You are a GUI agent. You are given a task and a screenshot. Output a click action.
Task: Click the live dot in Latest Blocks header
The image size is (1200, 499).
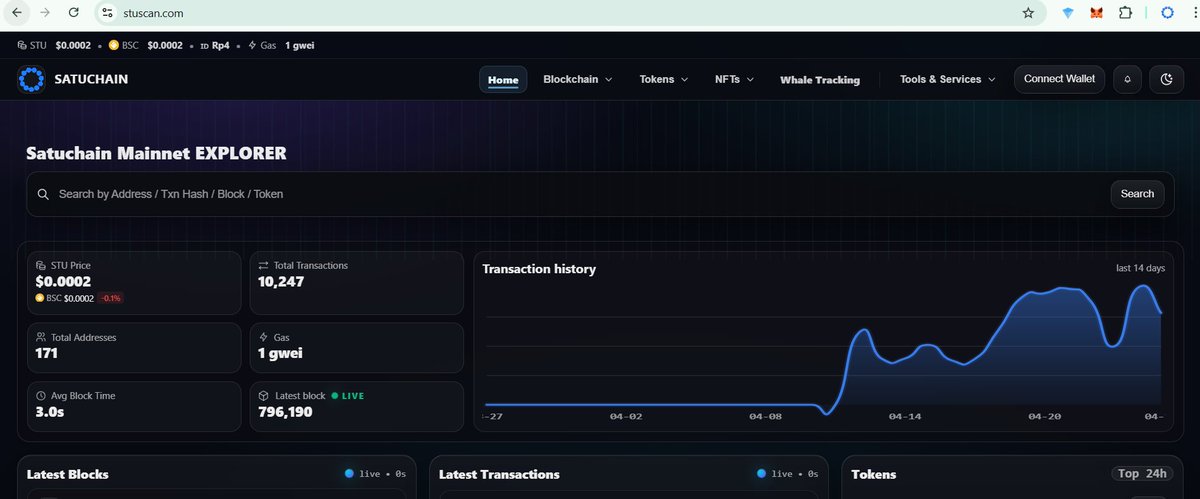348,474
